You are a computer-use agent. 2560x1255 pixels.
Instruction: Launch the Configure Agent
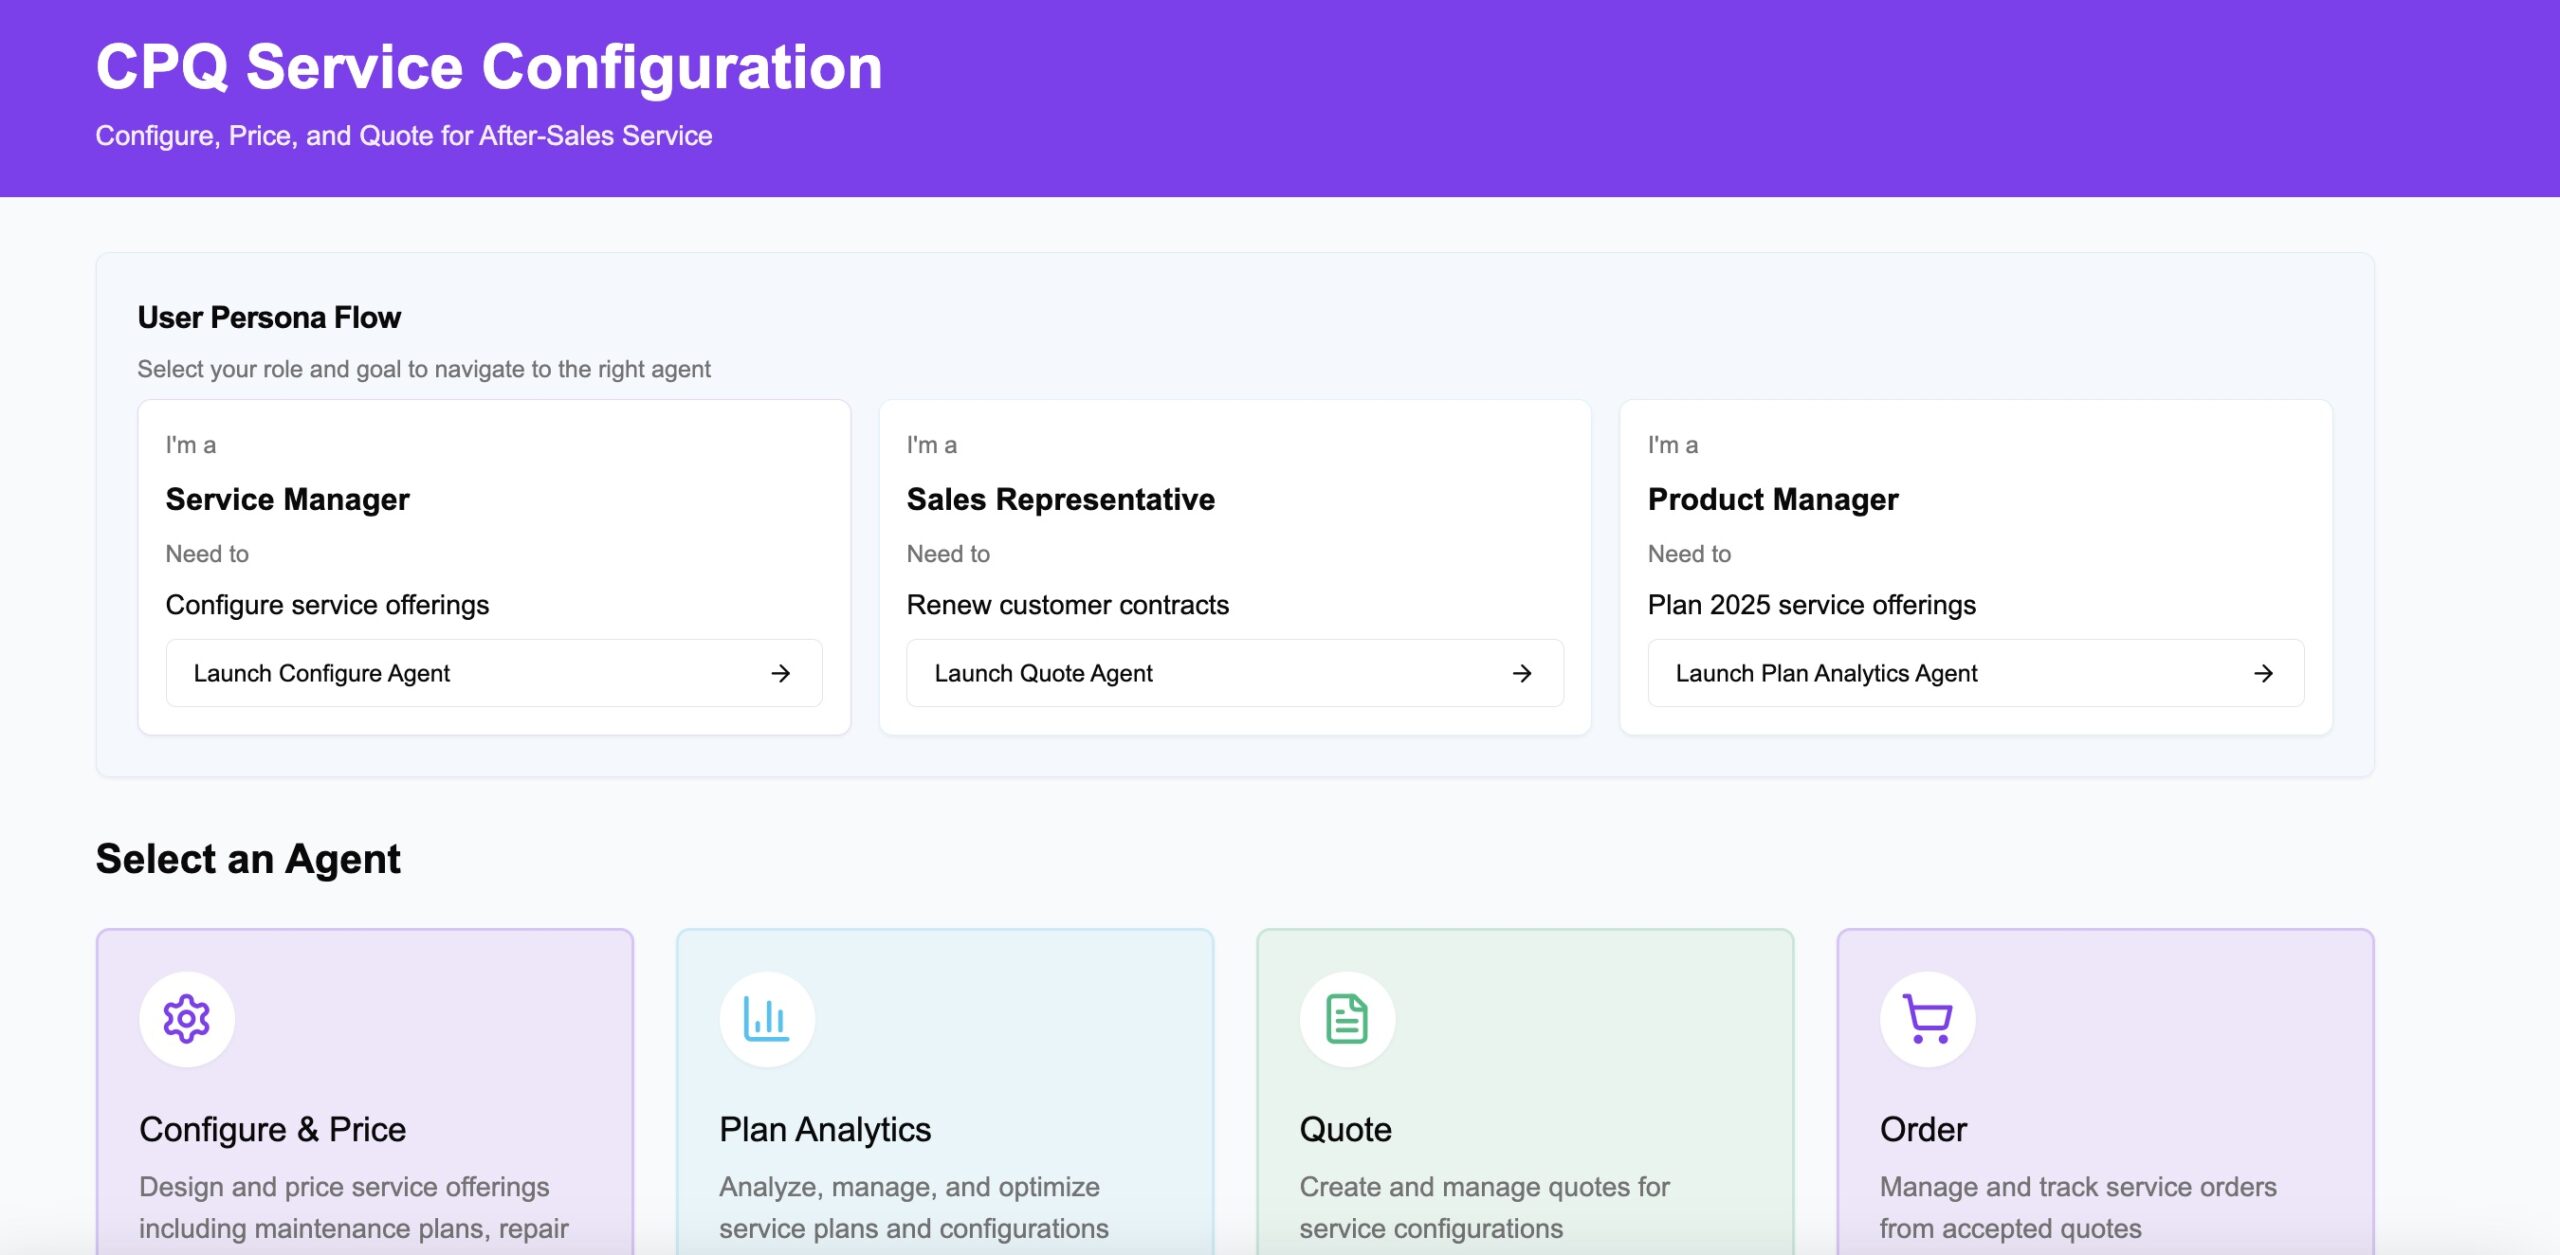tap(494, 673)
